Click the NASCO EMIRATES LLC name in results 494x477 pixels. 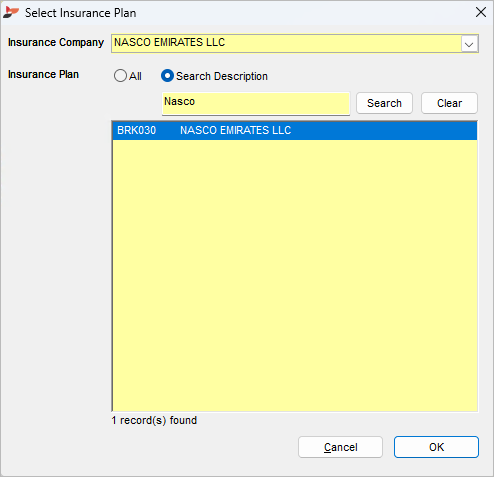[235, 130]
